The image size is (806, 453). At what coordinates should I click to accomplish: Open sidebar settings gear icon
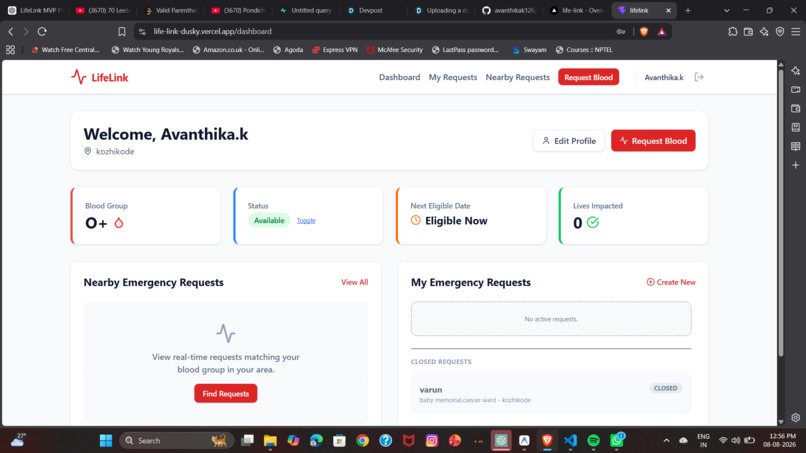coord(796,418)
